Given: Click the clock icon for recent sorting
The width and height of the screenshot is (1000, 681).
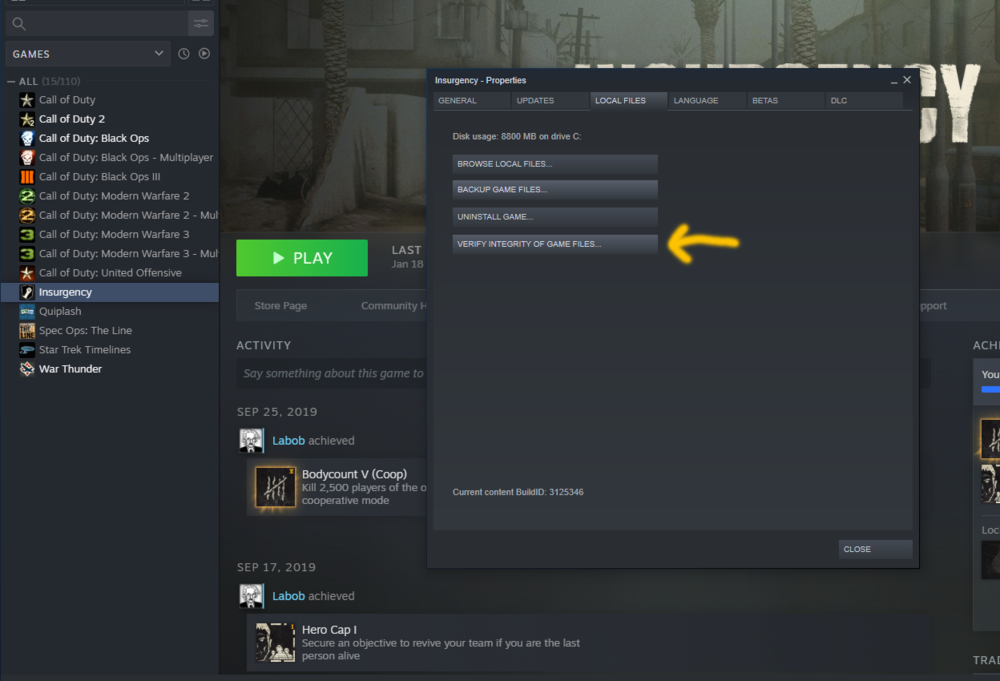Looking at the screenshot, I should [184, 54].
